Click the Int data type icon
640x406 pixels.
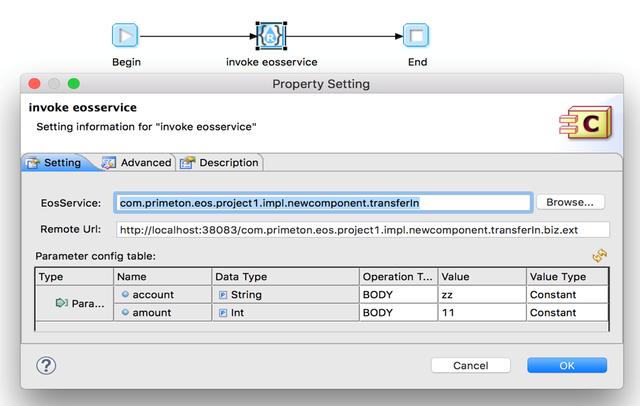223,313
